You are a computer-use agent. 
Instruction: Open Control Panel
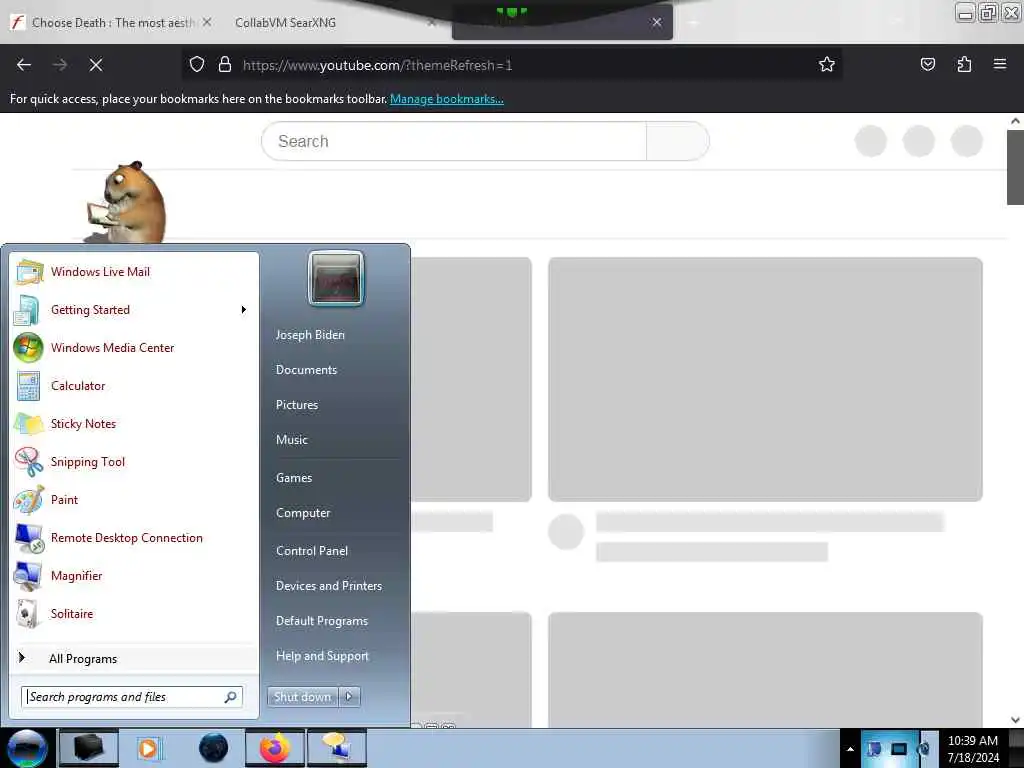312,551
